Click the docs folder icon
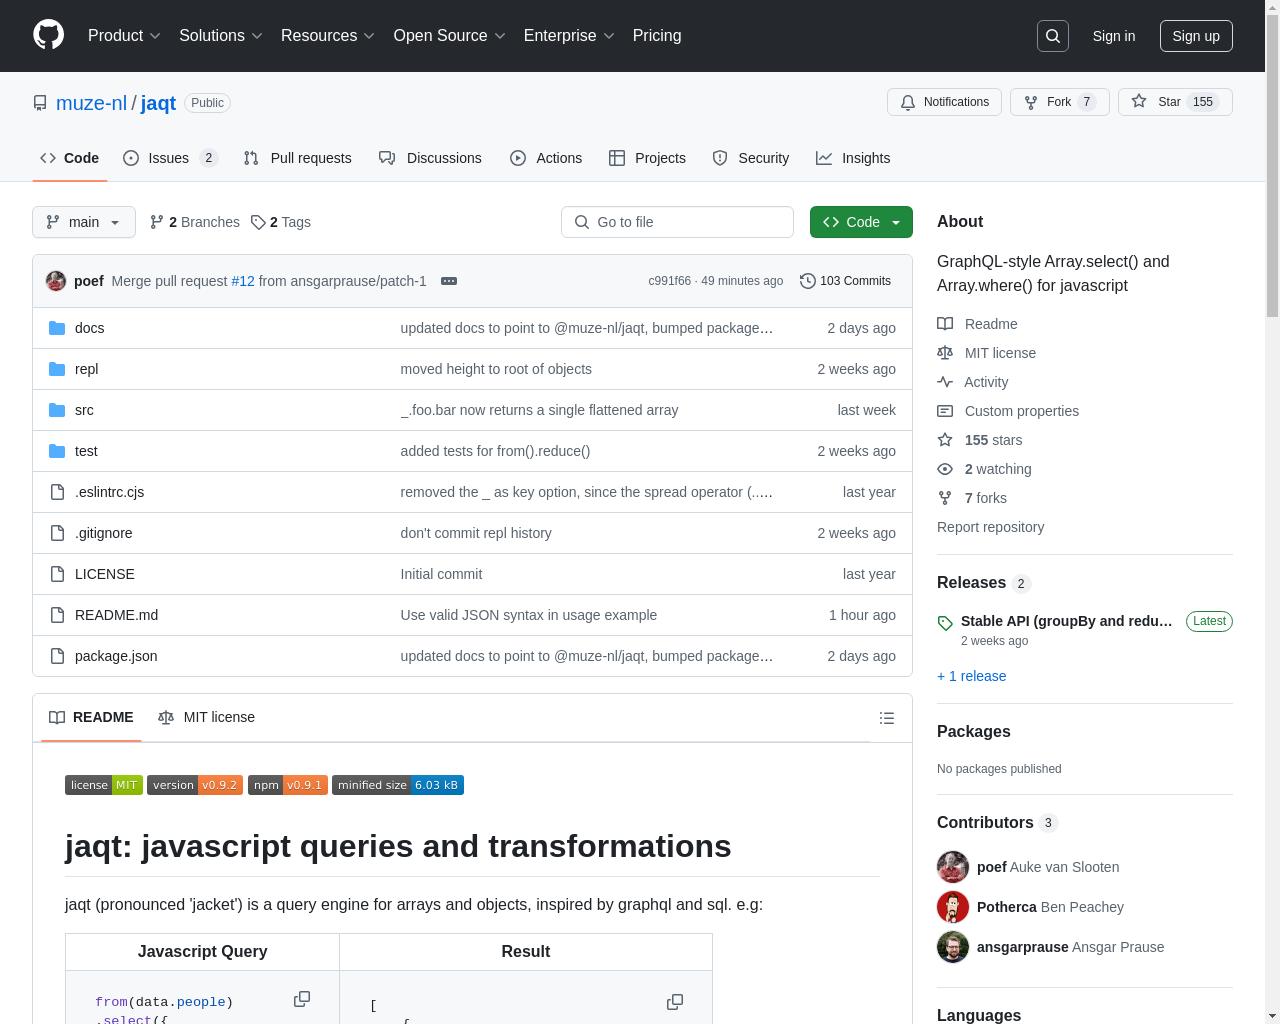 coord(57,328)
